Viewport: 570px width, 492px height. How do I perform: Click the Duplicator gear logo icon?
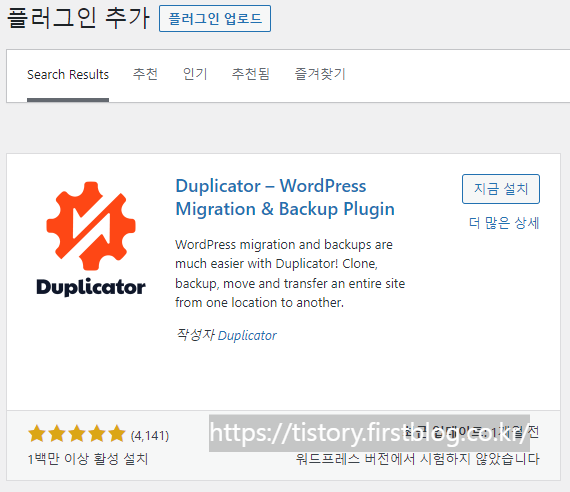point(91,226)
